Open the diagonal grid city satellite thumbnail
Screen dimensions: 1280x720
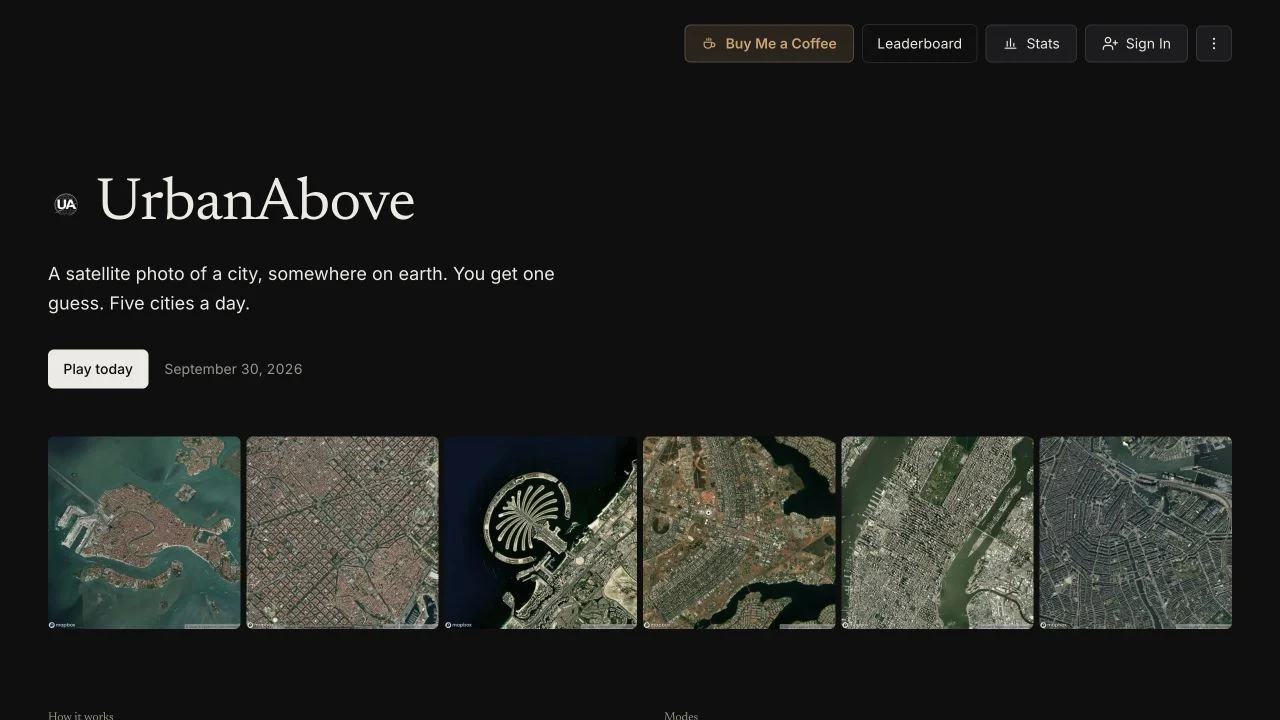point(342,533)
